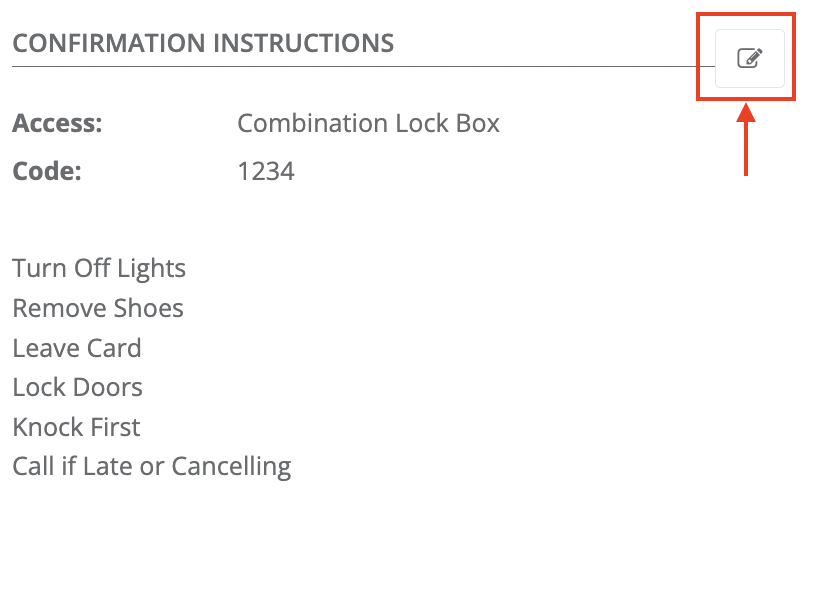Click the red arrow annotation

point(746,140)
